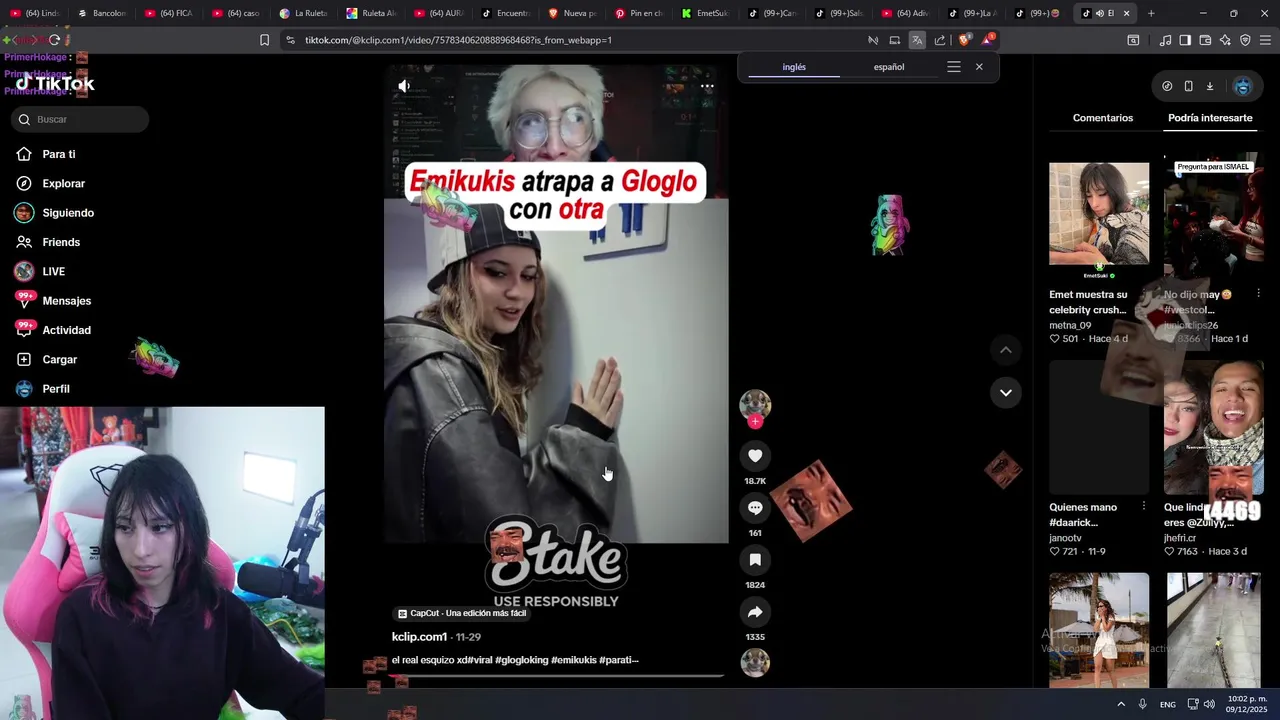Screen dimensions: 1280x720
Task: Open Leo AI sparkle icon
Action: 1225,40
